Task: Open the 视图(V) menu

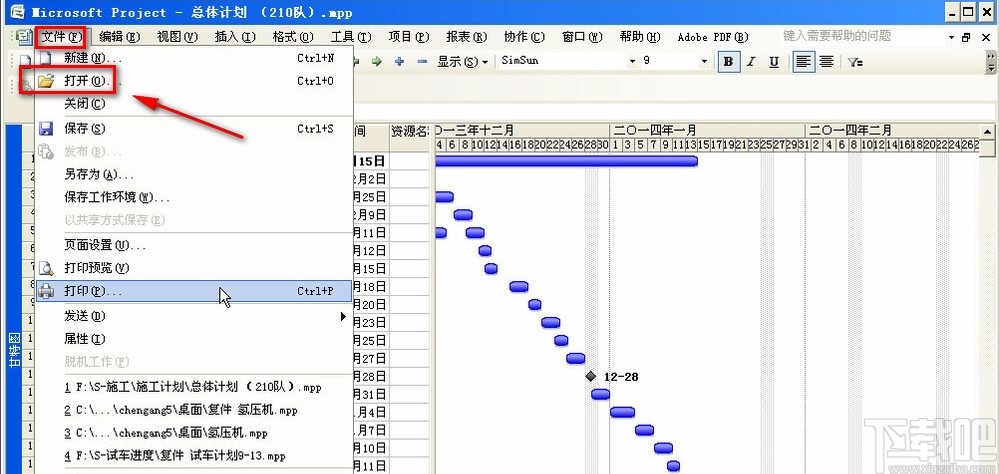Action: 177,37
